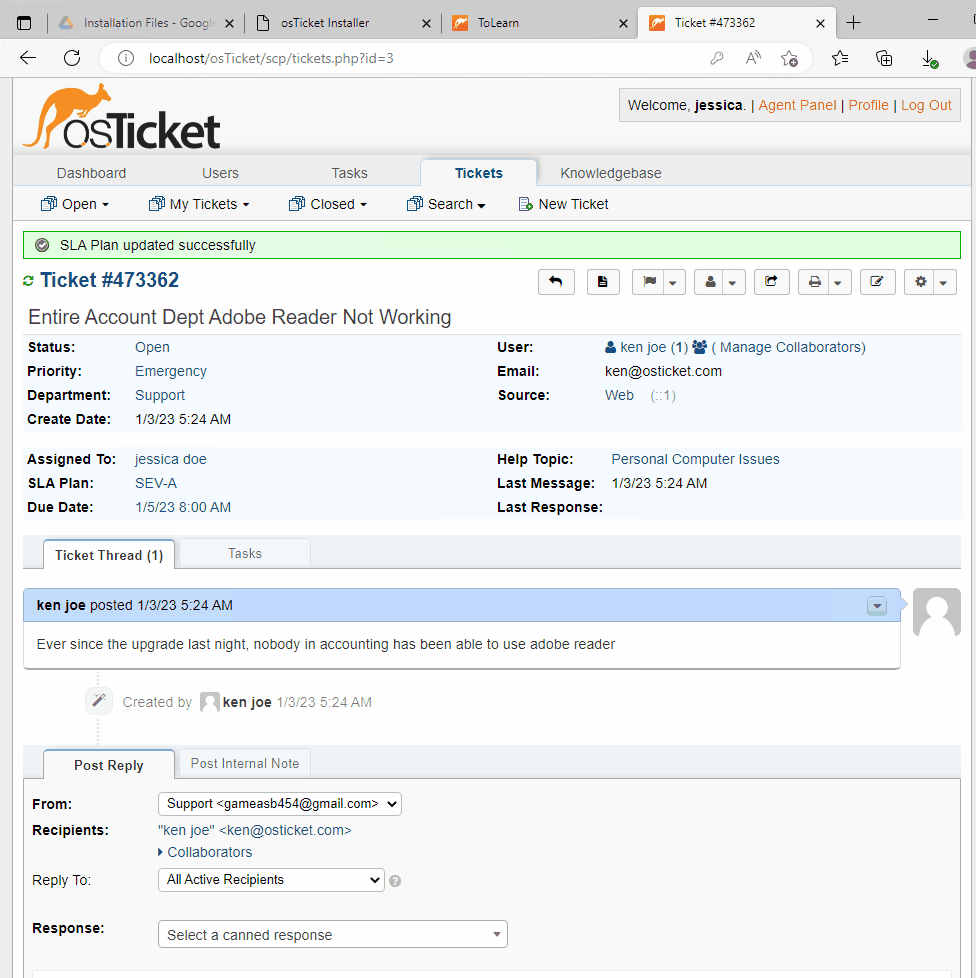The image size is (976, 978).
Task: Click the transfer ticket share icon
Action: [x=771, y=282]
